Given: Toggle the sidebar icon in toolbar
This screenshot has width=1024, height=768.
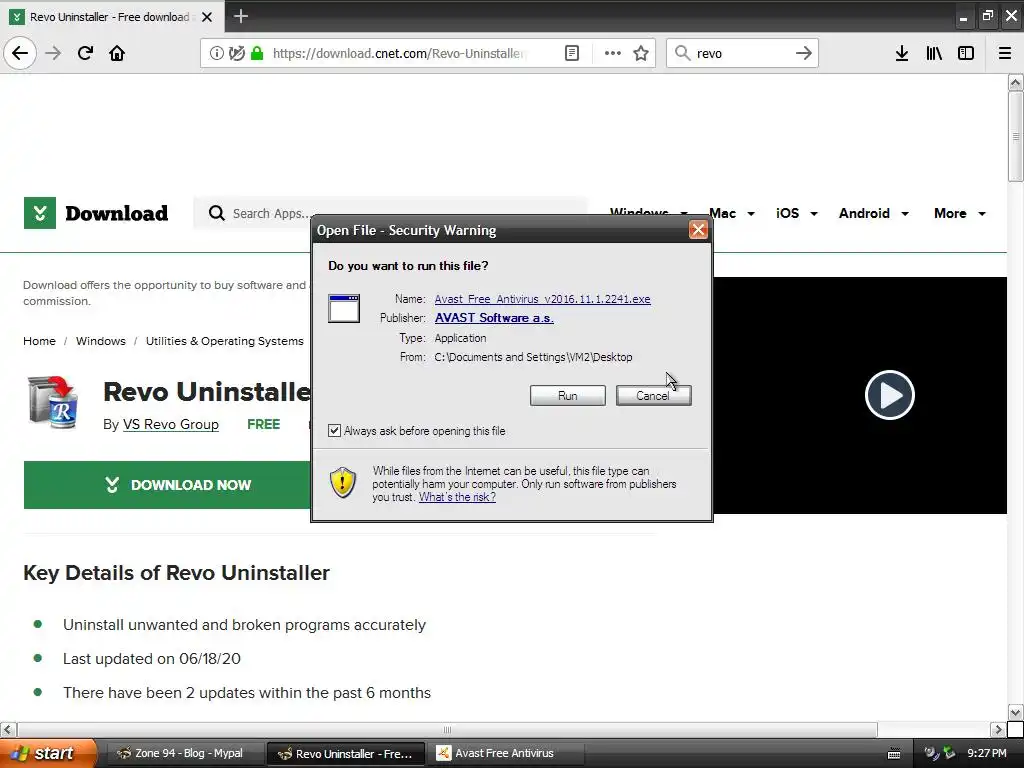Looking at the screenshot, I should pos(966,53).
